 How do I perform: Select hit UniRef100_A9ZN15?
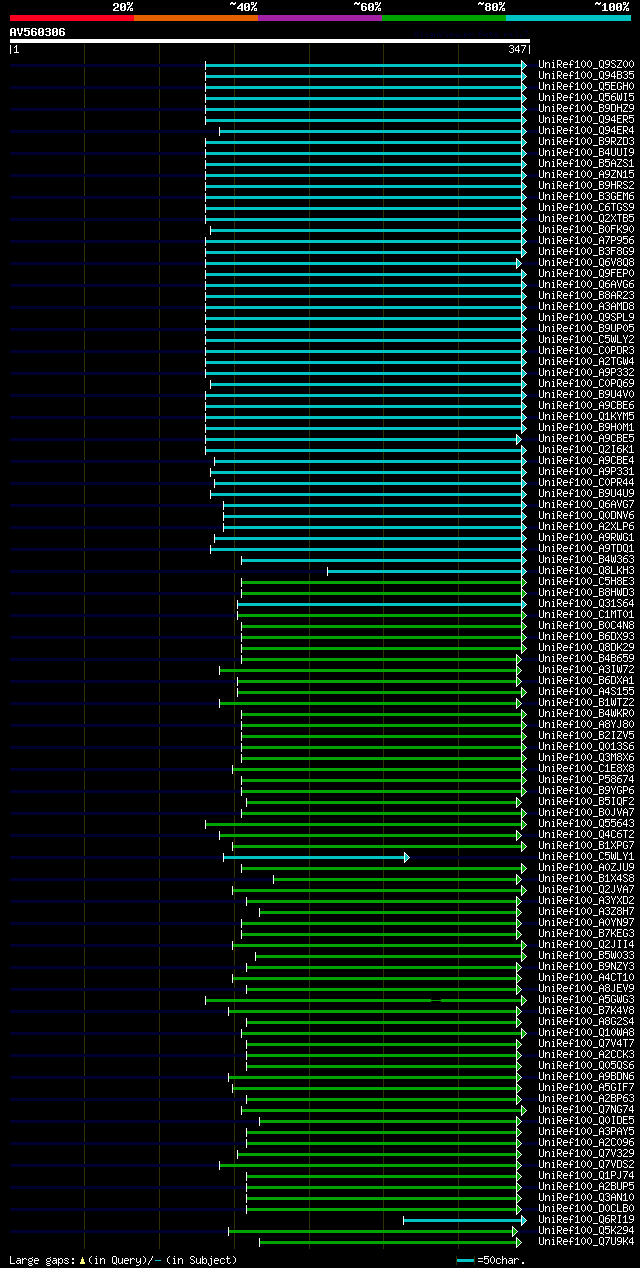pyautogui.click(x=586, y=174)
